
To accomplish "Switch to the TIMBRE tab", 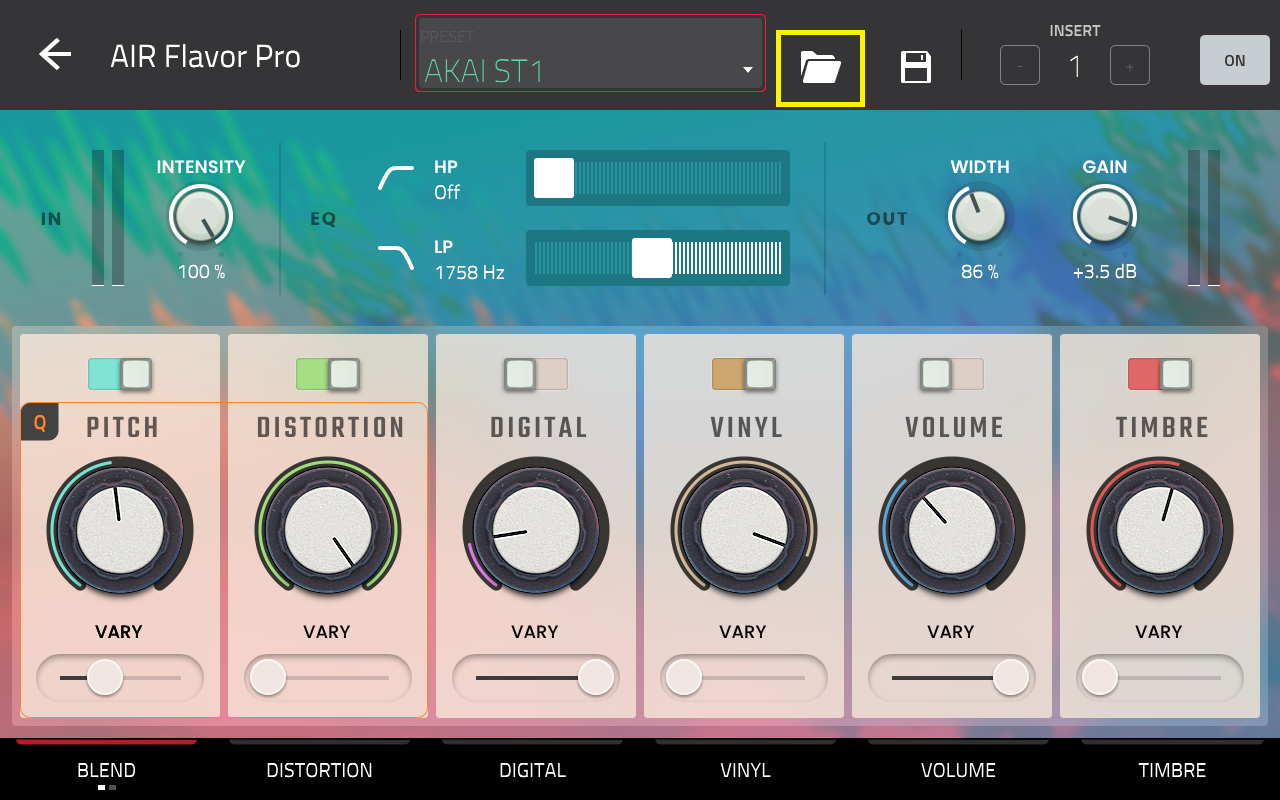I will coord(1173,769).
